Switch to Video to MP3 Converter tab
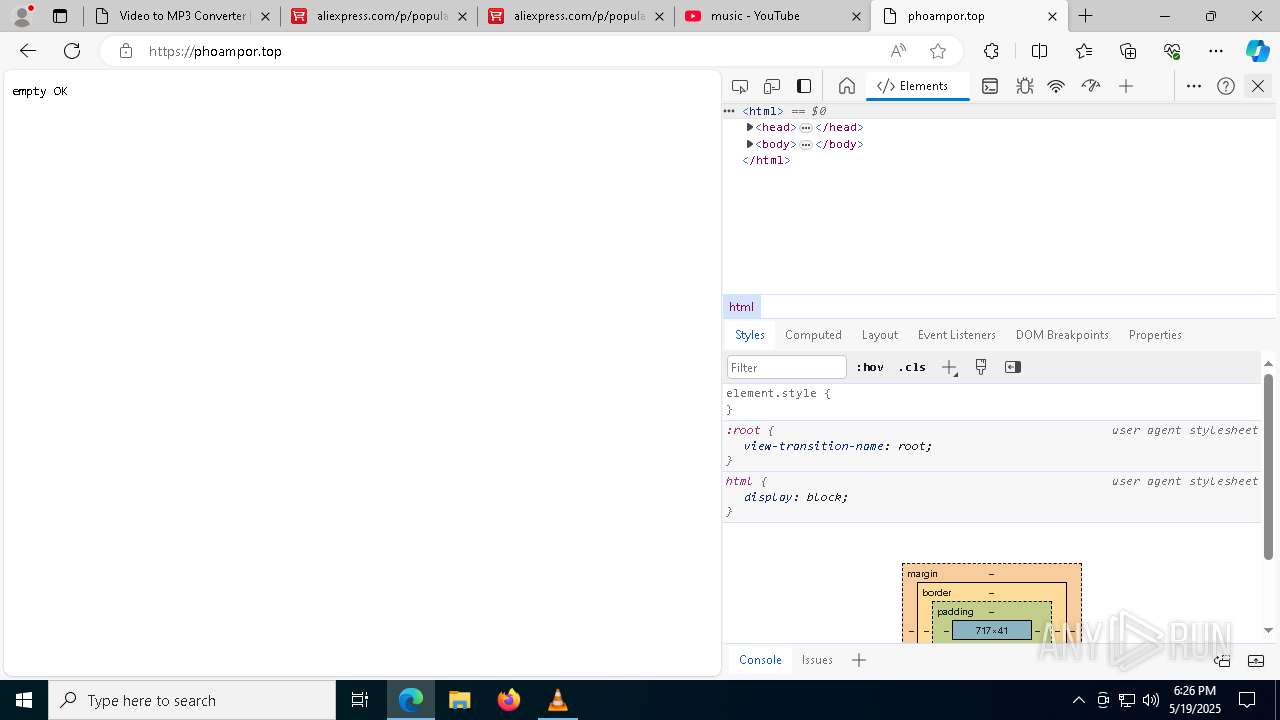The height and width of the screenshot is (720, 1280). pyautogui.click(x=182, y=16)
